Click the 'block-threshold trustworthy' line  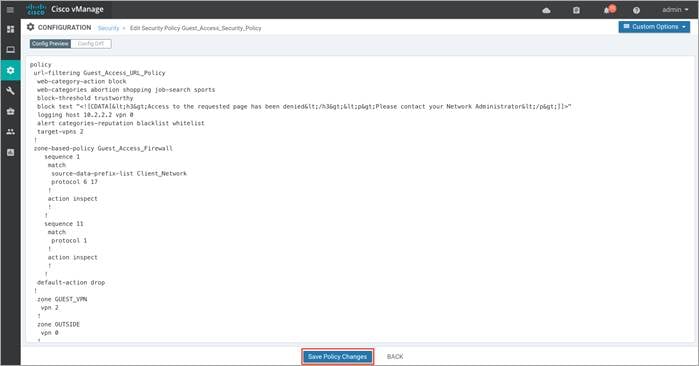pos(85,98)
